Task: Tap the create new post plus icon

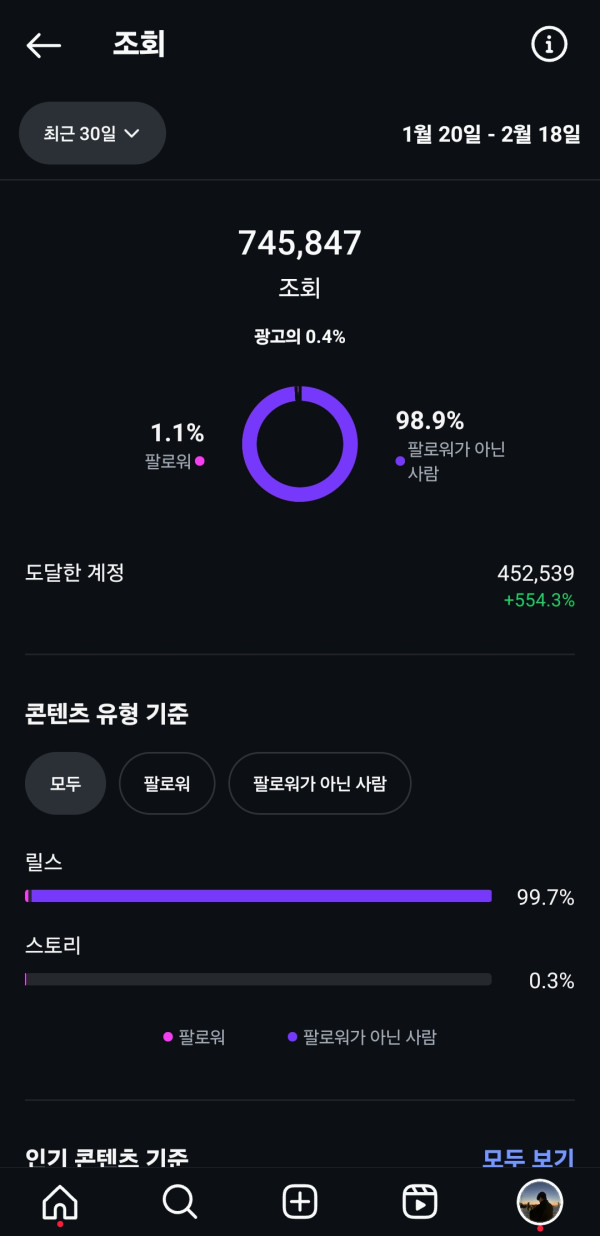Action: click(300, 1201)
